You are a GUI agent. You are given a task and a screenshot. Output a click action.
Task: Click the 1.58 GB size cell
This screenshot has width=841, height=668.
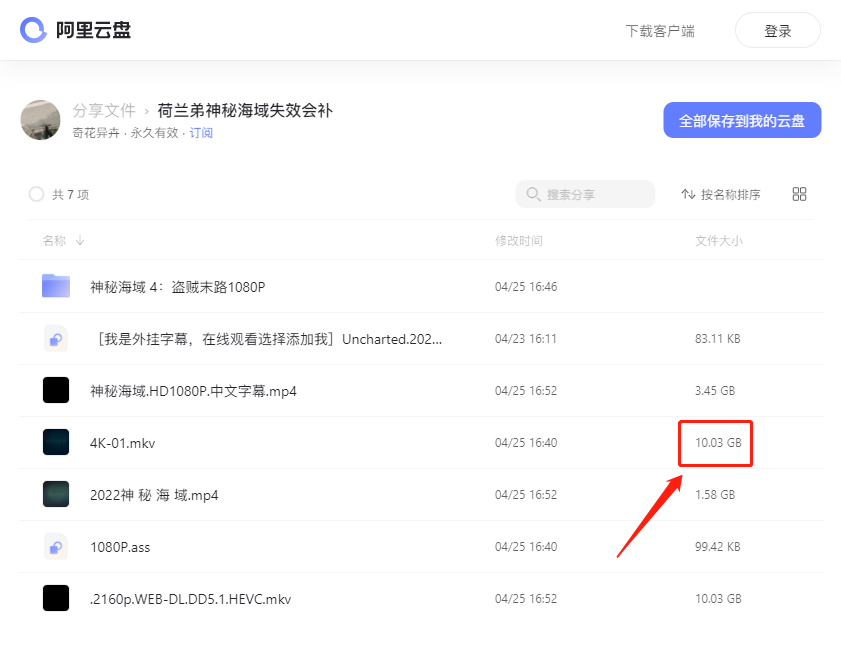point(715,495)
